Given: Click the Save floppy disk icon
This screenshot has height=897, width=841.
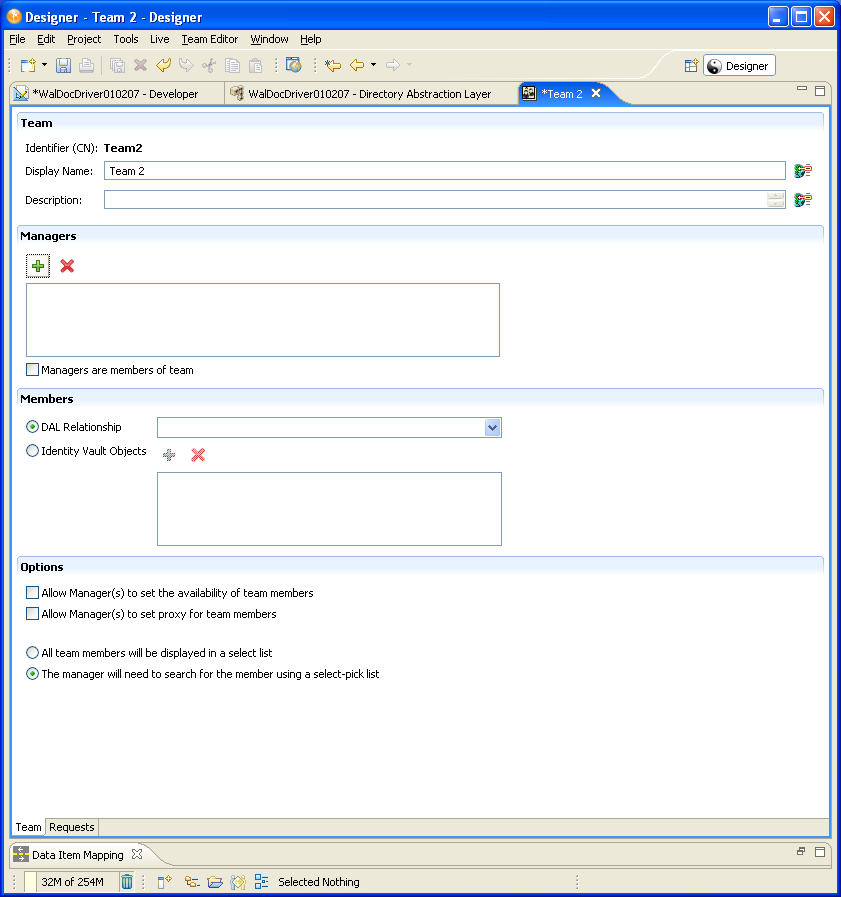Looking at the screenshot, I should click(x=63, y=65).
